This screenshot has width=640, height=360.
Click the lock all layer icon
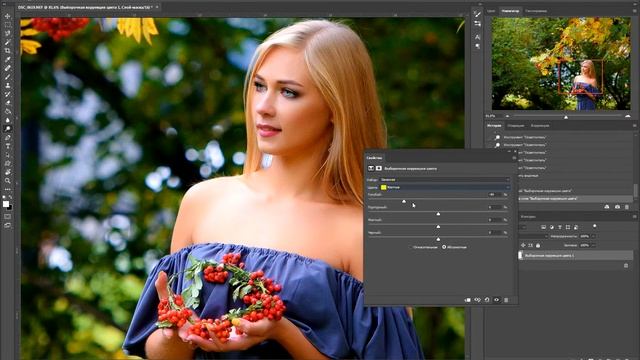(x=538, y=245)
